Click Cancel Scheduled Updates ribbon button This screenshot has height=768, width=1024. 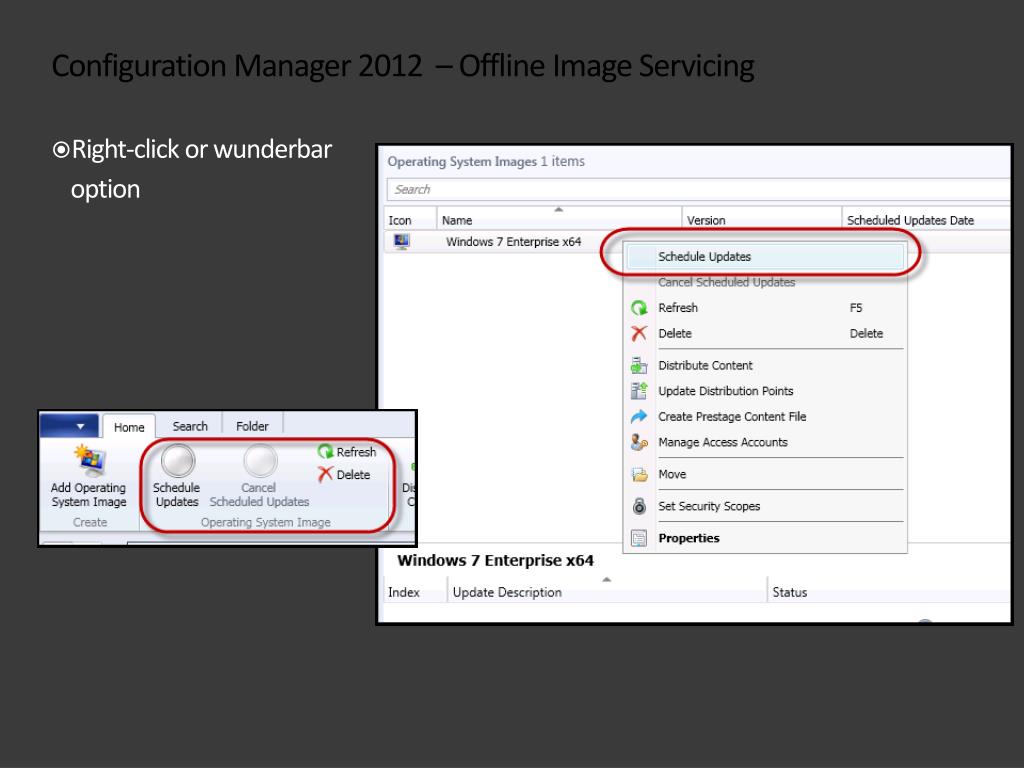tap(259, 477)
